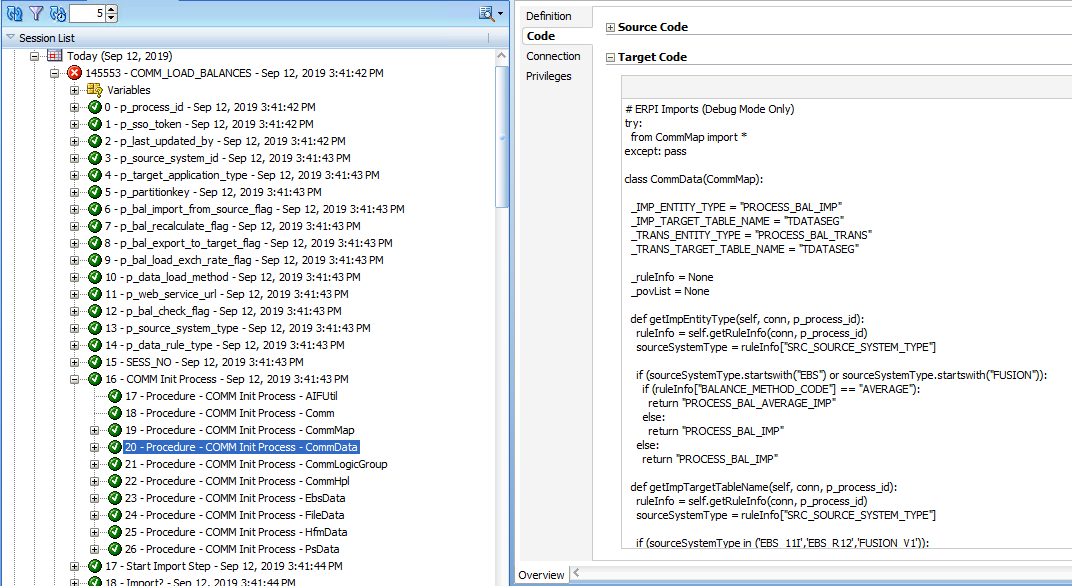Select '20 - Procedure - COMM Init Process - CommData'

coord(241,447)
